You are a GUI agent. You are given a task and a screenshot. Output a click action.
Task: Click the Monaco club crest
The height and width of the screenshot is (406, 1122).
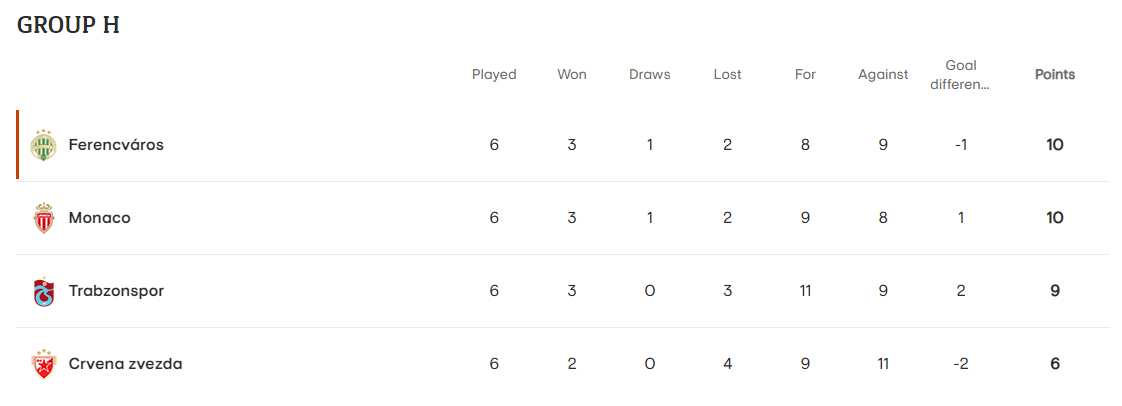point(42,218)
